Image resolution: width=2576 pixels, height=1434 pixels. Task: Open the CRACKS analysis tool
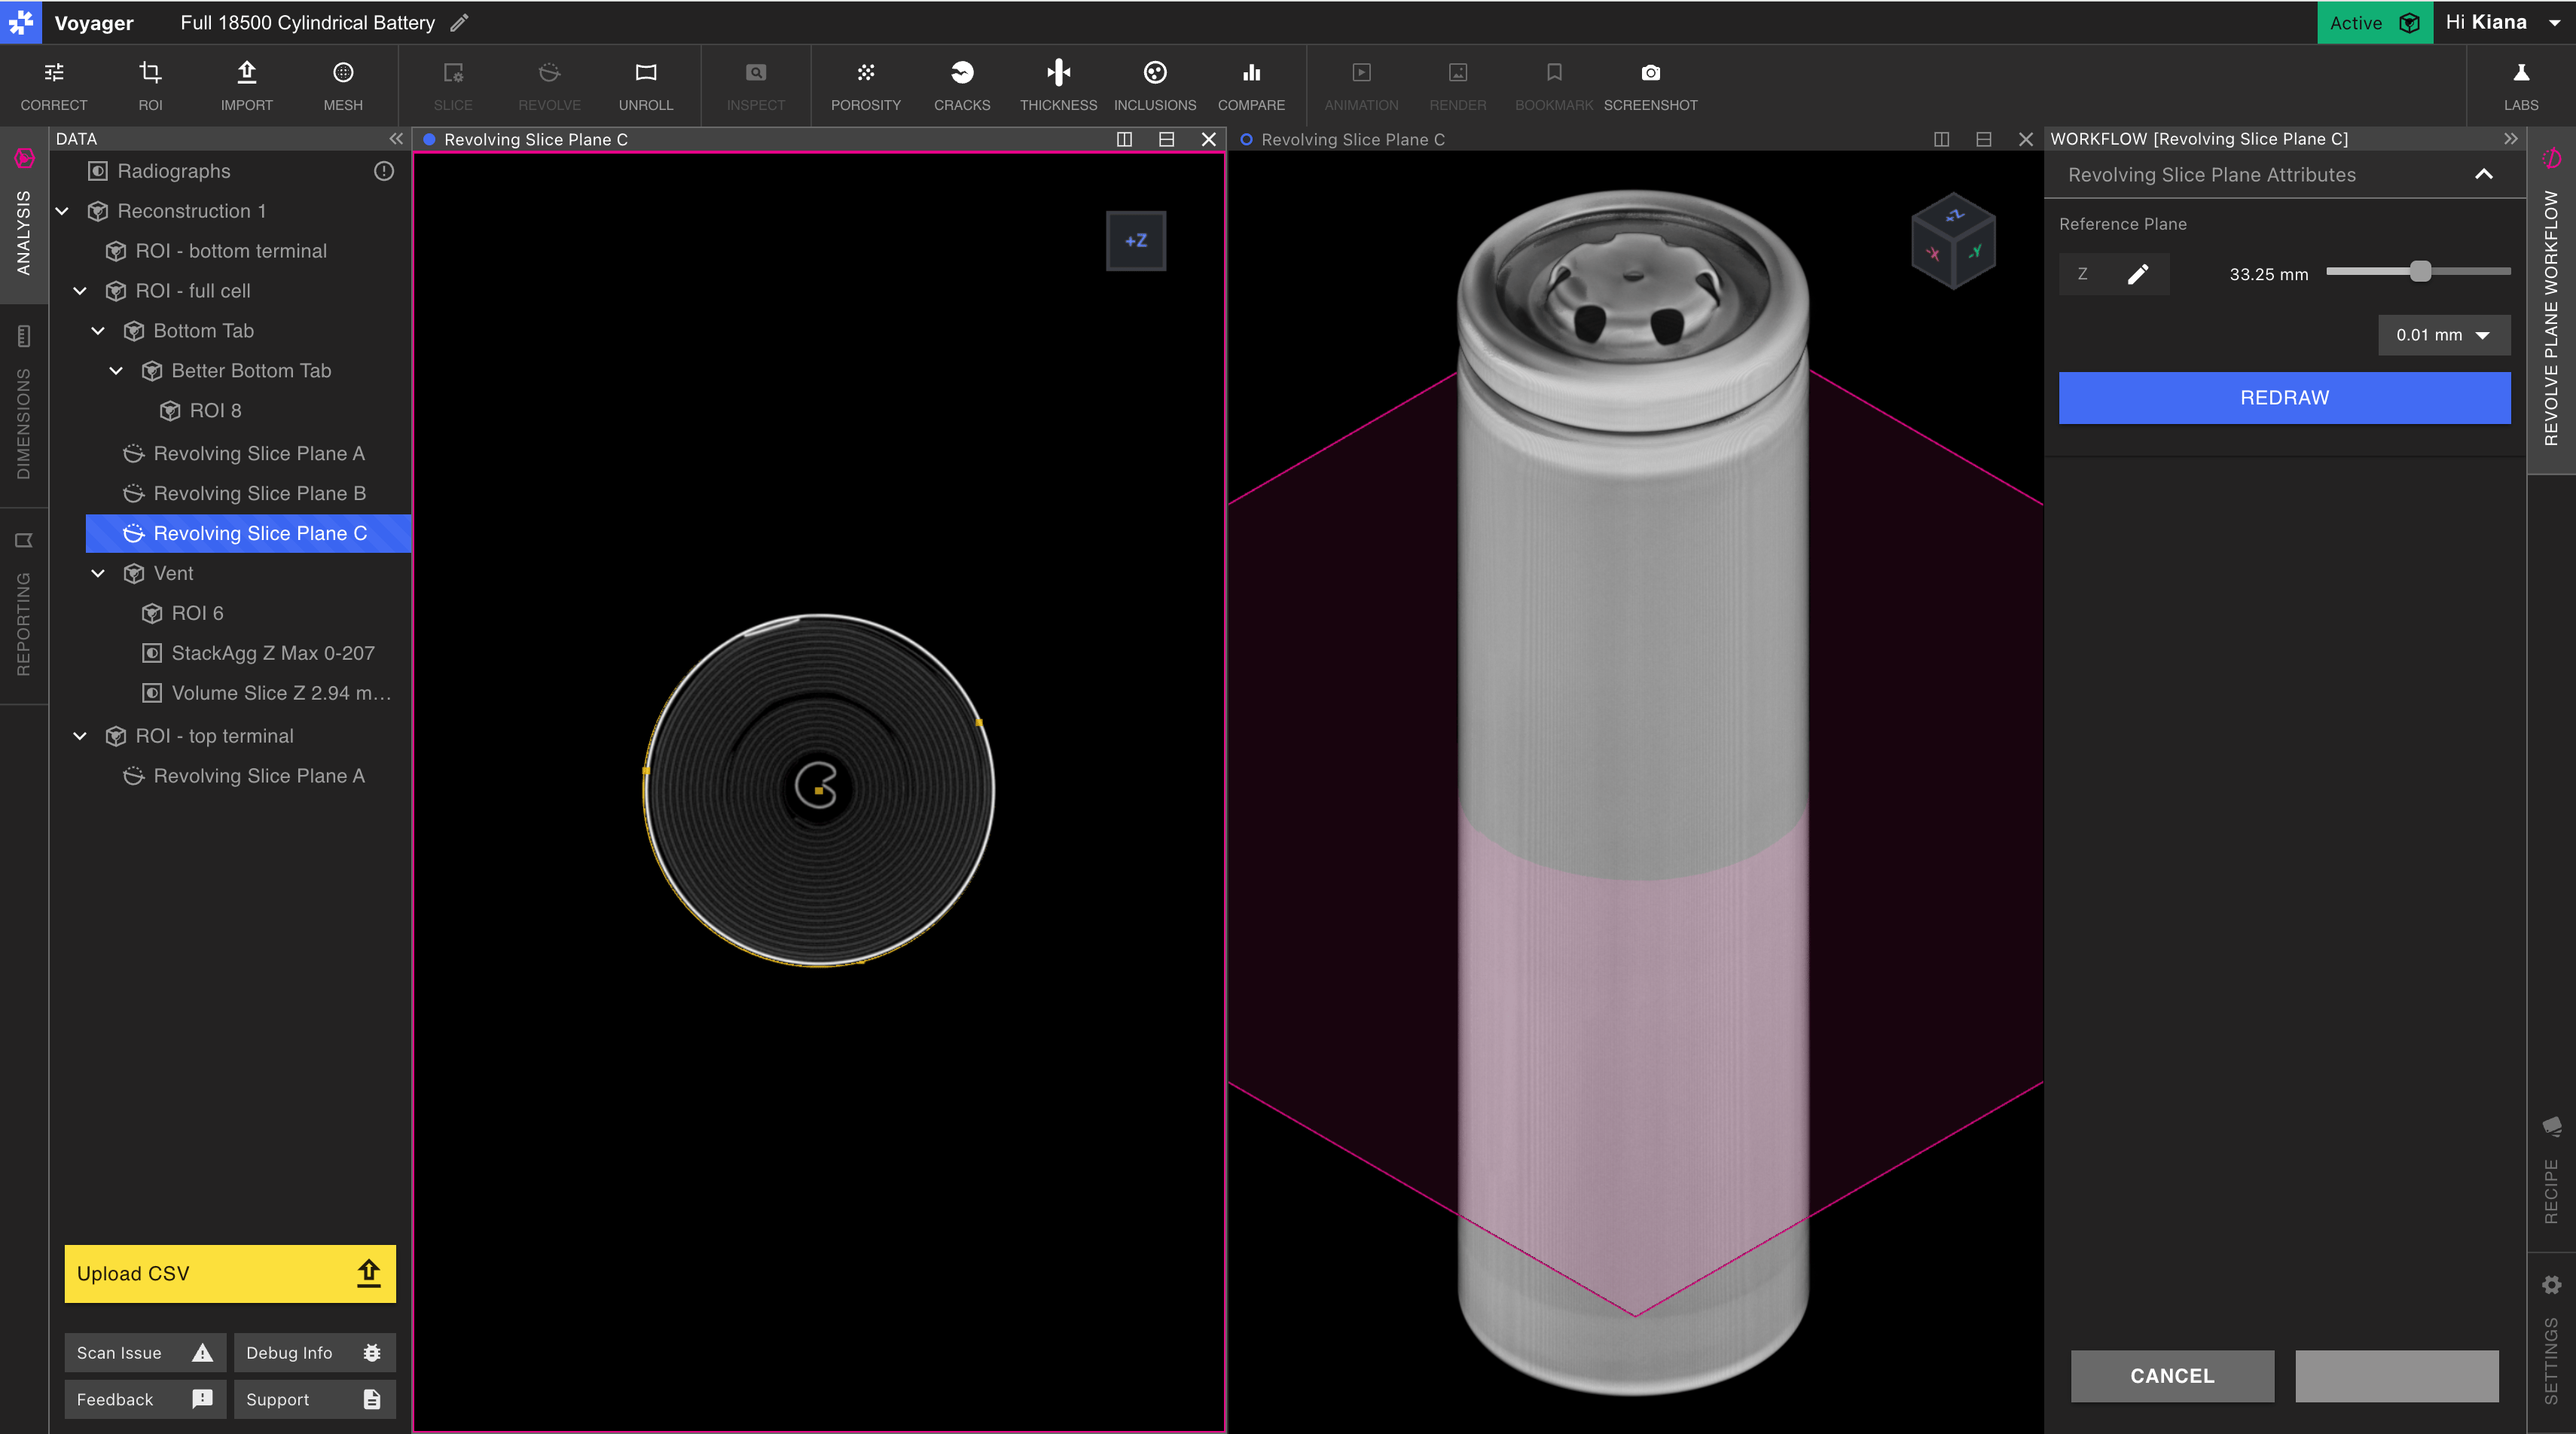[x=962, y=85]
